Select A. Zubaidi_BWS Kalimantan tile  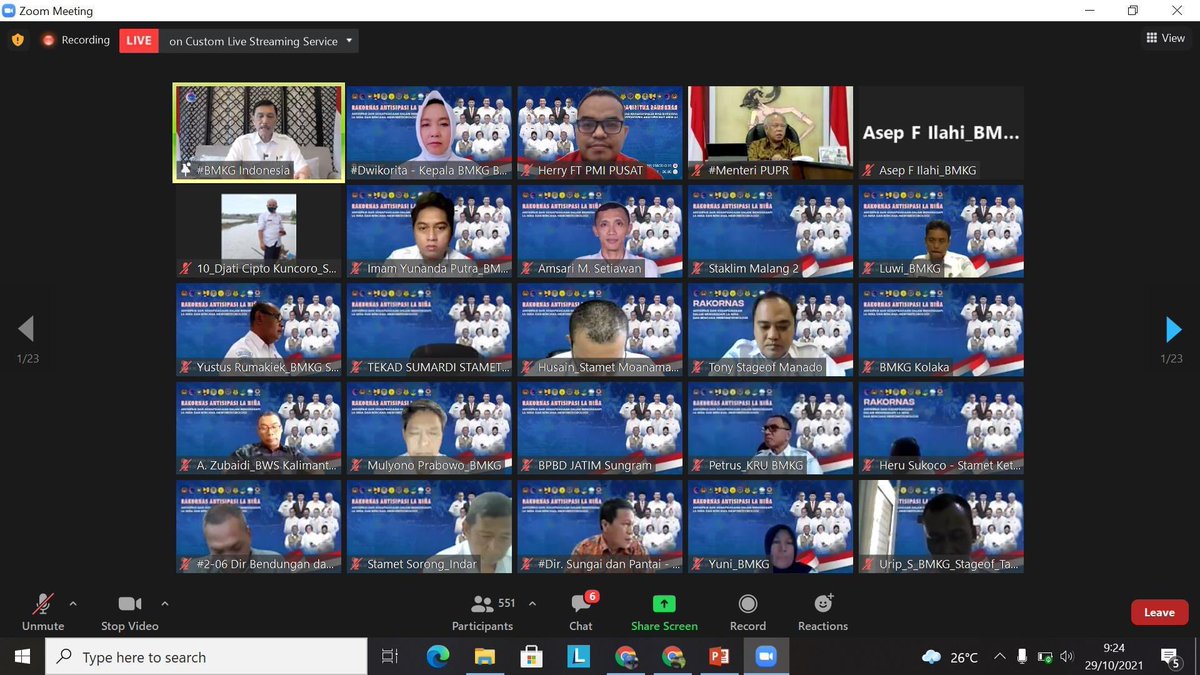pyautogui.click(x=259, y=428)
